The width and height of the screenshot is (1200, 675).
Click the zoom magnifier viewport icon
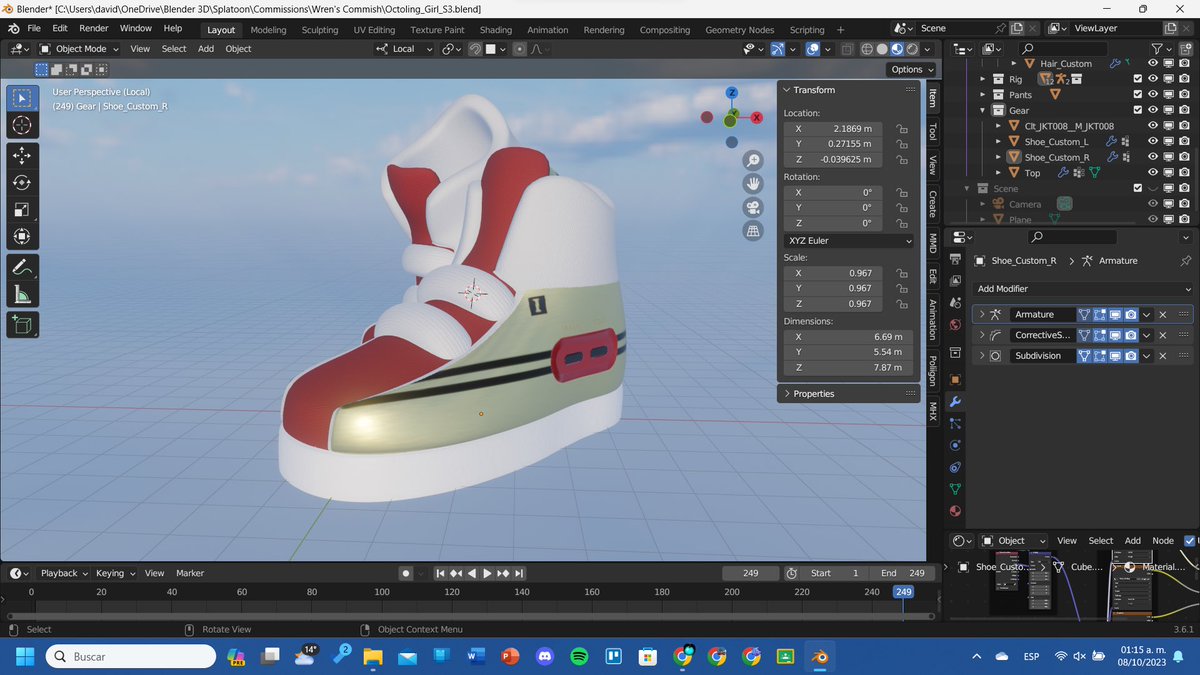753,160
